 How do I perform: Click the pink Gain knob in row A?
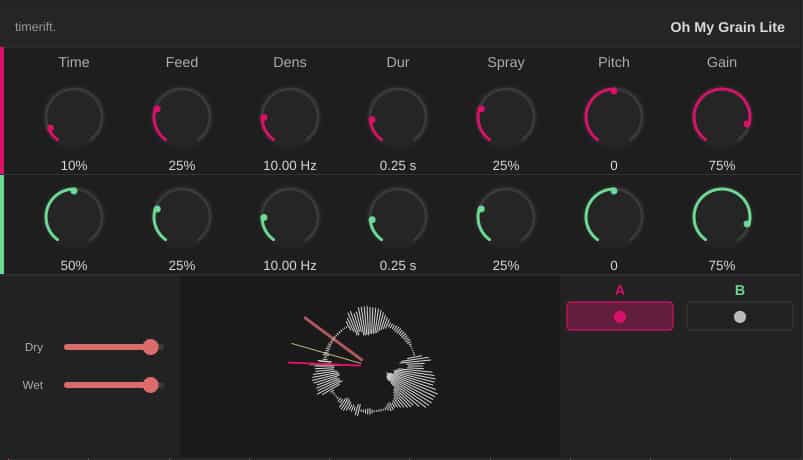[x=722, y=117]
